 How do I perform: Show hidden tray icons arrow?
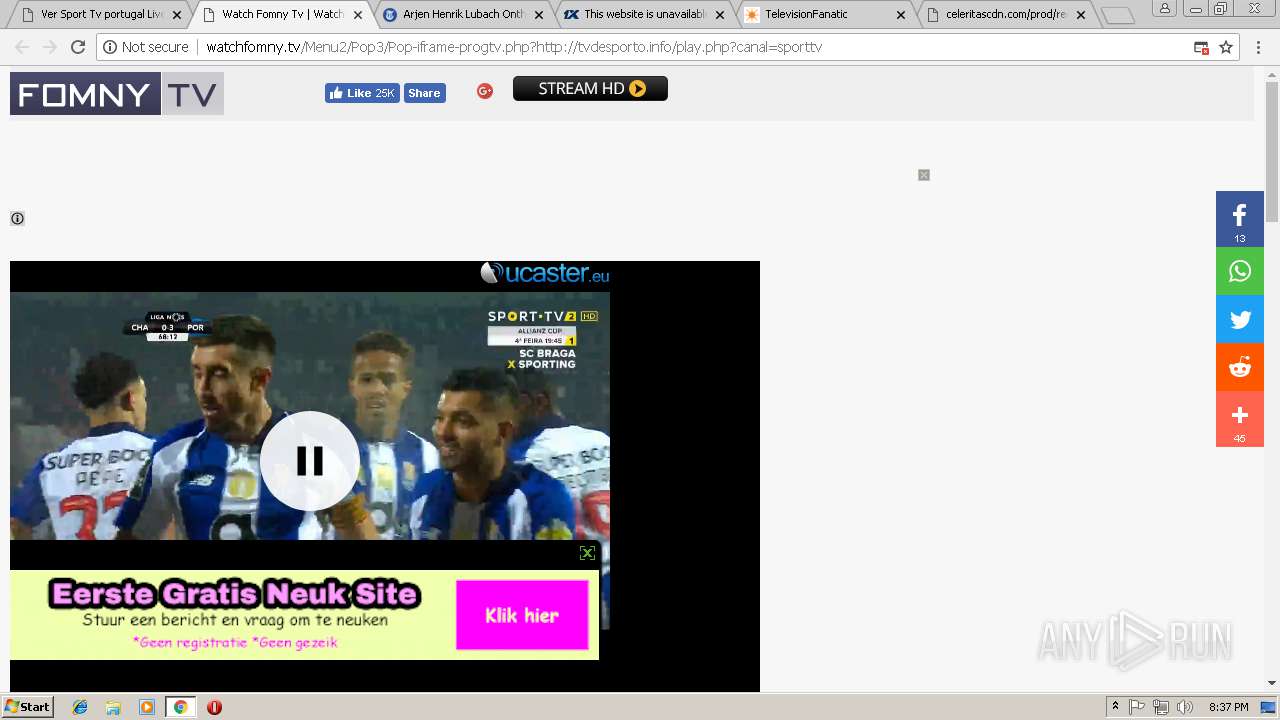point(1115,707)
